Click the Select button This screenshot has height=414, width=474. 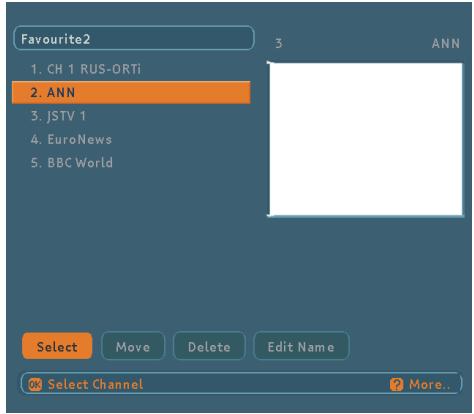[x=57, y=346]
